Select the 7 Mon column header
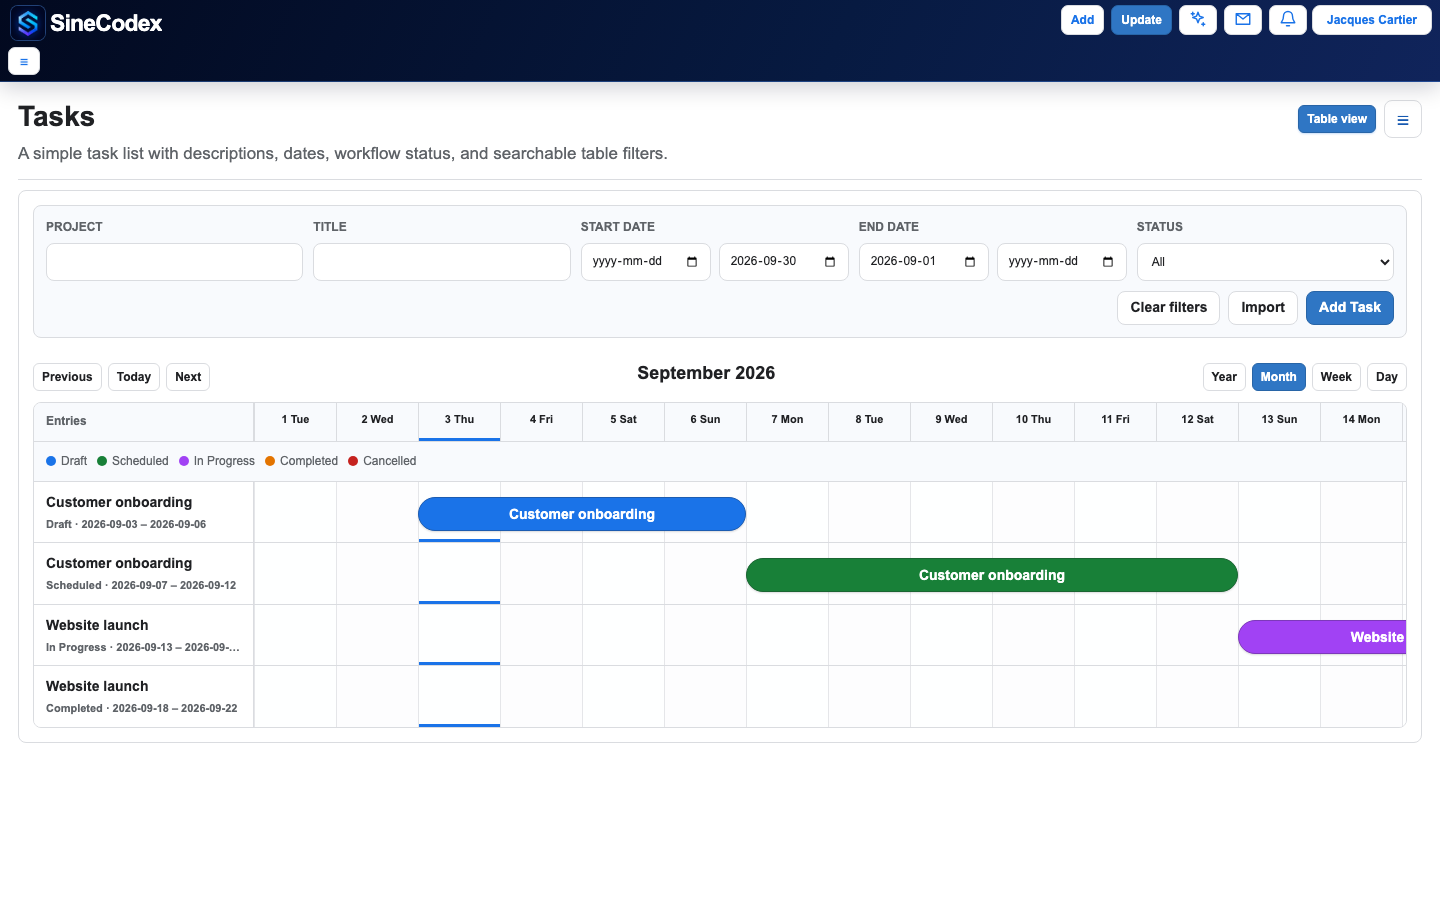Viewport: 1440px width, 900px height. click(x=788, y=420)
